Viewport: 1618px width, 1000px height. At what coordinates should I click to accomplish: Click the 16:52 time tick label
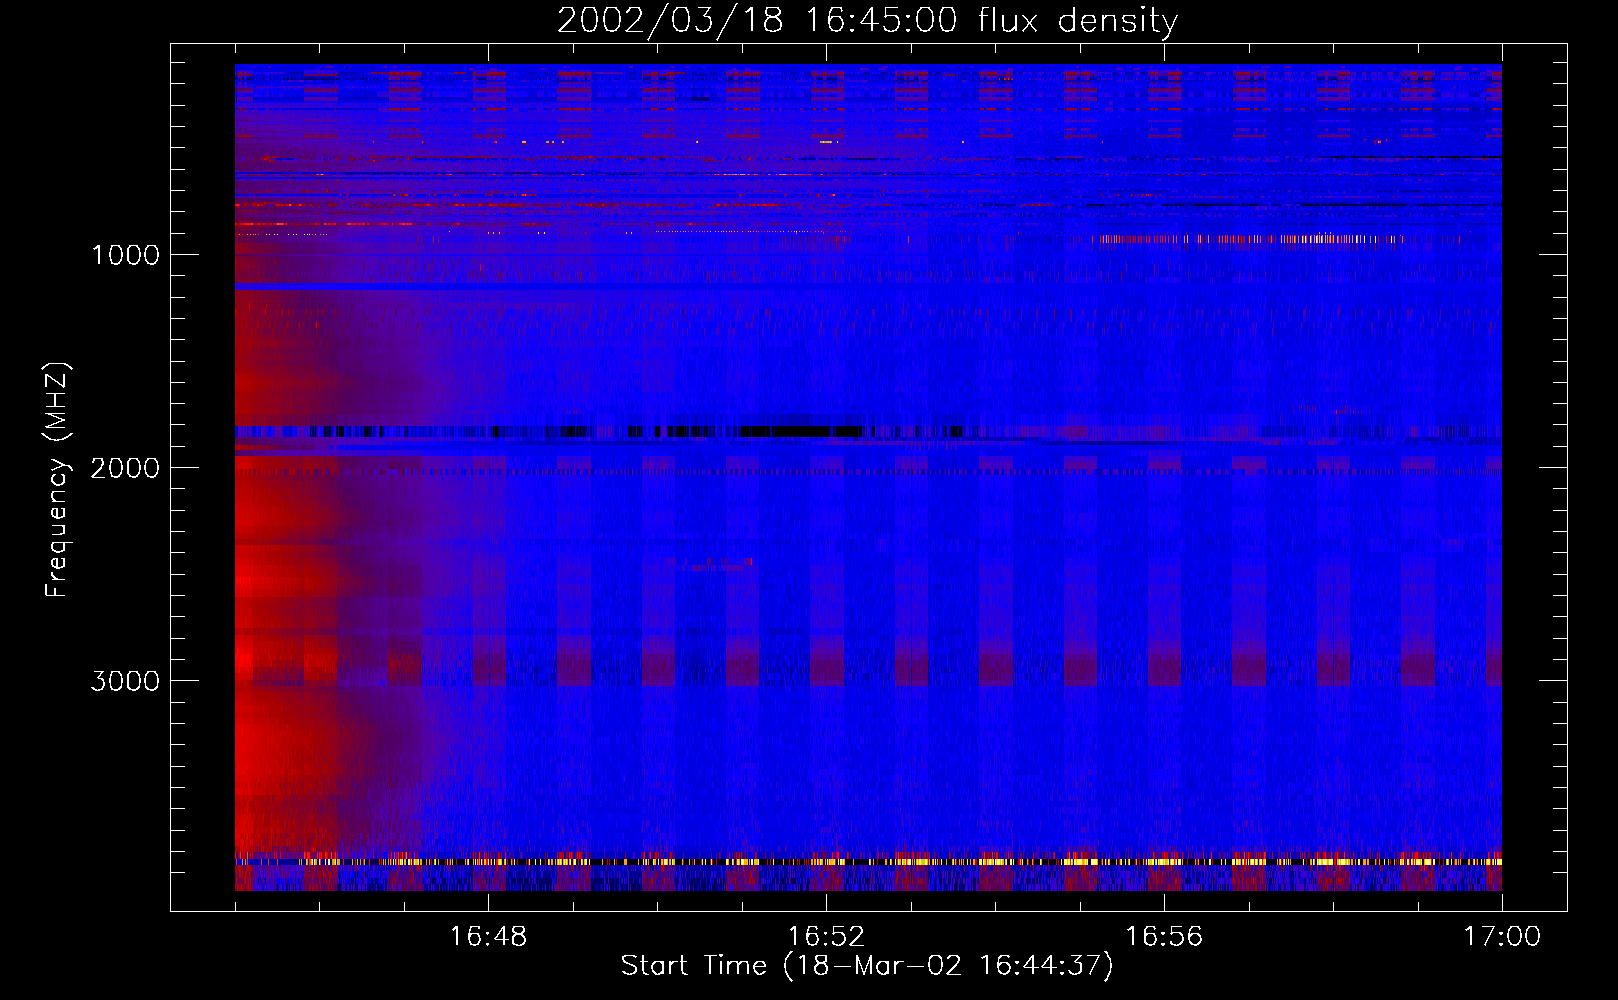(x=826, y=937)
